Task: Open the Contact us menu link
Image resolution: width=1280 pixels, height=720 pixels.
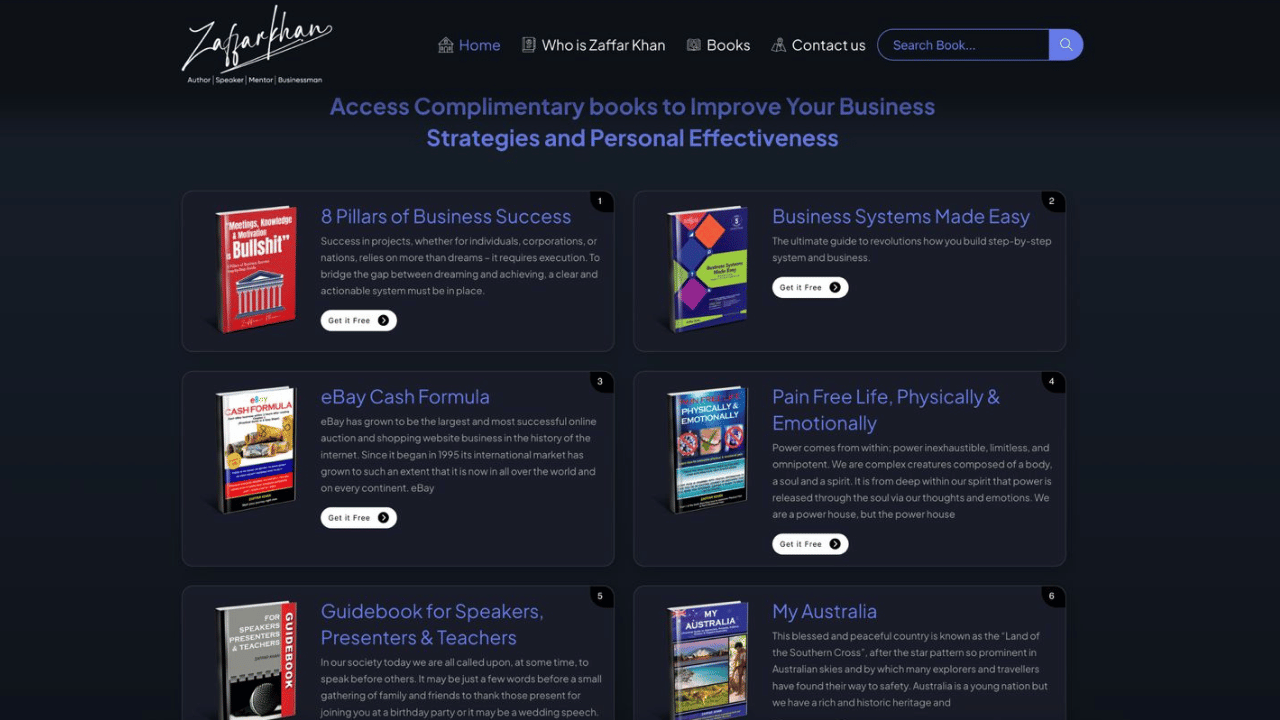Action: click(818, 45)
